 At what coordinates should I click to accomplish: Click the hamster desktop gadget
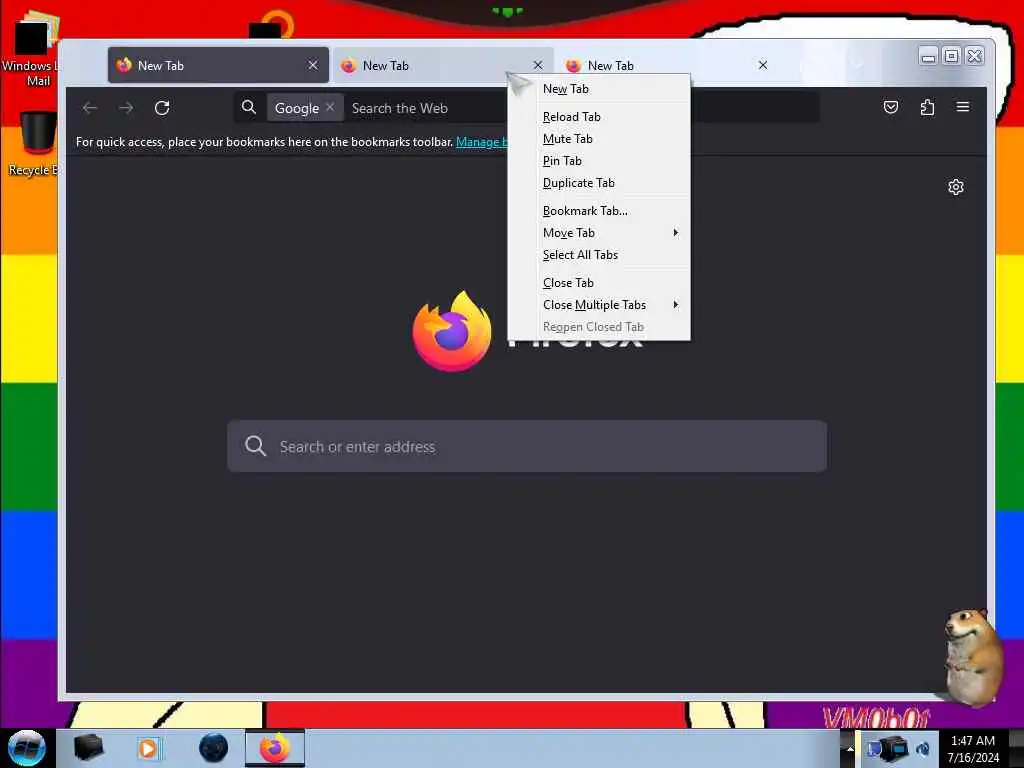pyautogui.click(x=973, y=657)
